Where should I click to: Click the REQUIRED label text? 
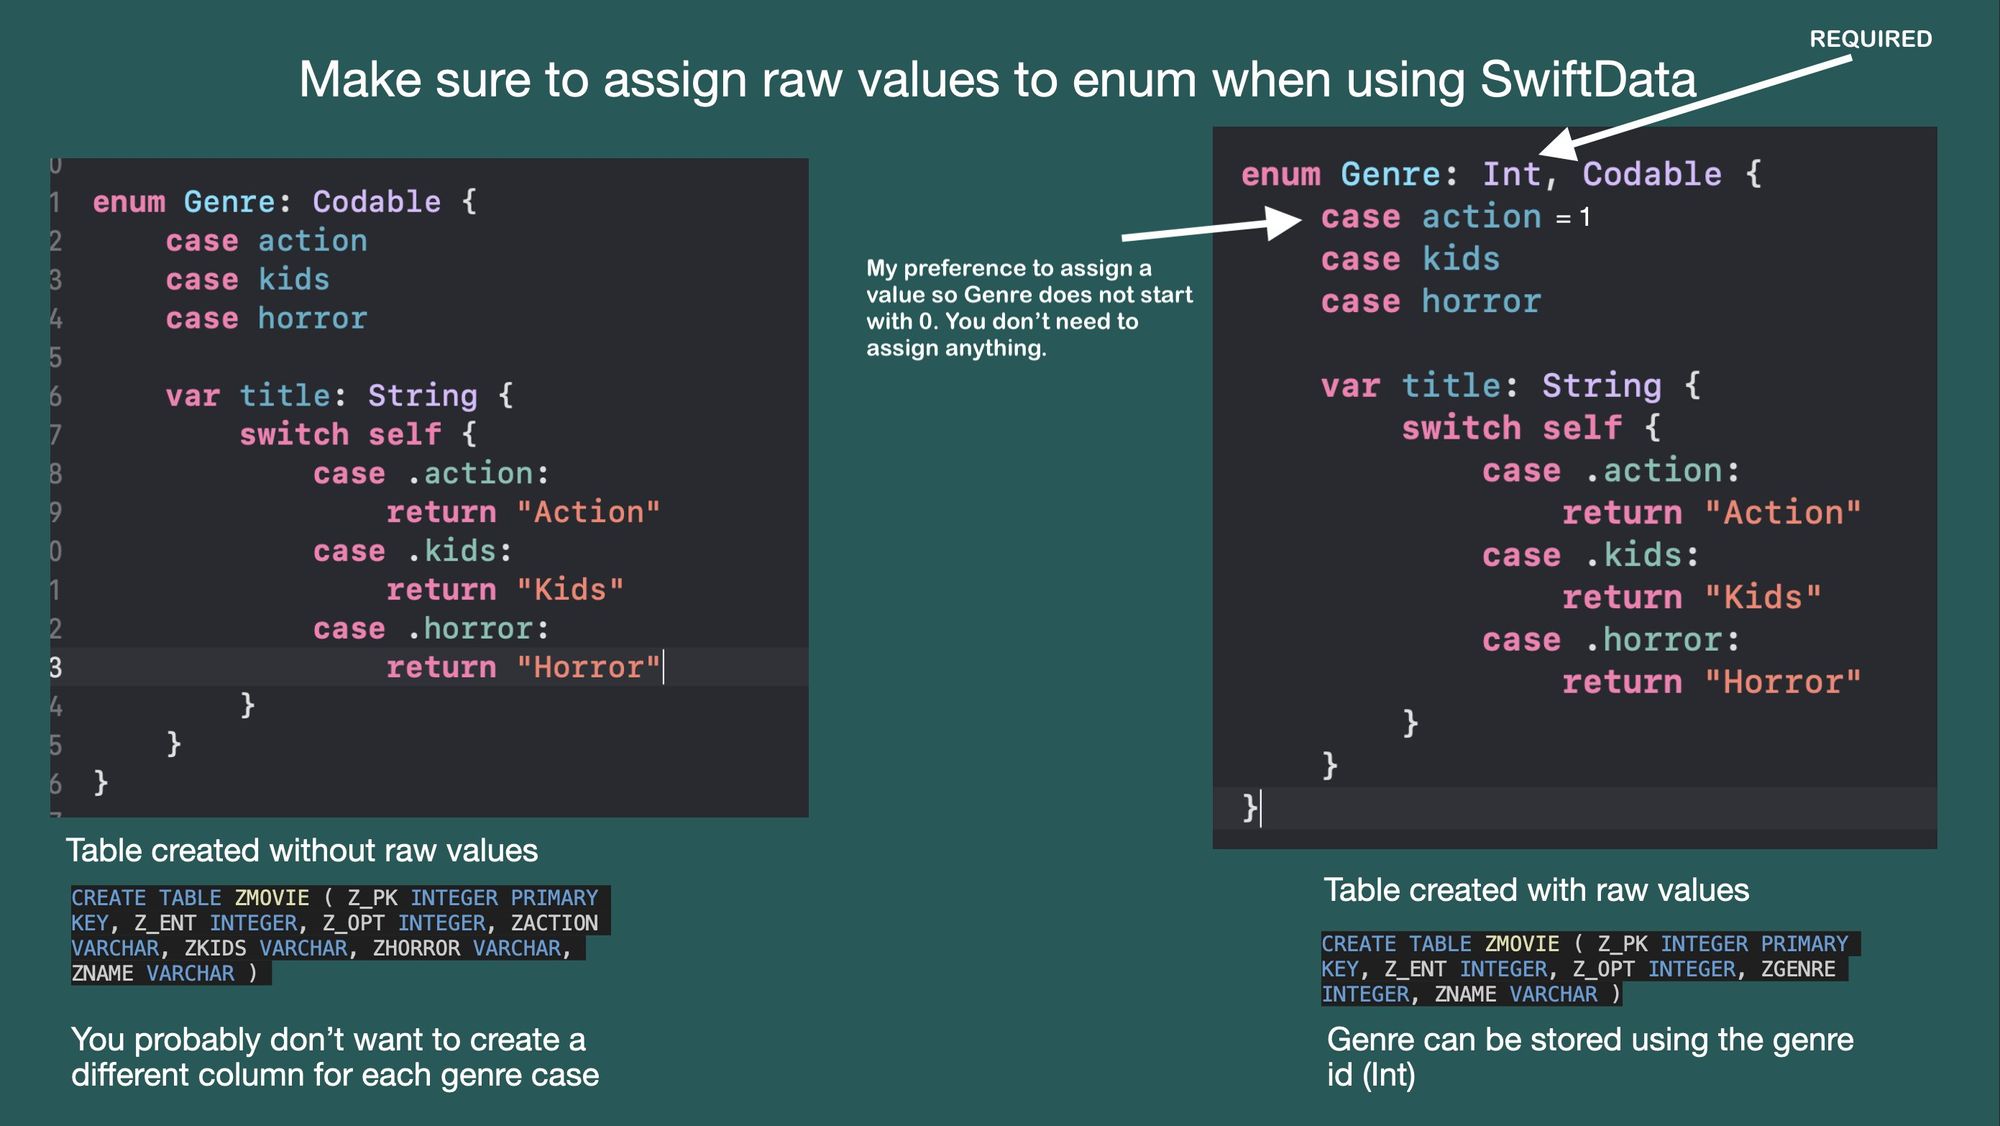pyautogui.click(x=1869, y=39)
